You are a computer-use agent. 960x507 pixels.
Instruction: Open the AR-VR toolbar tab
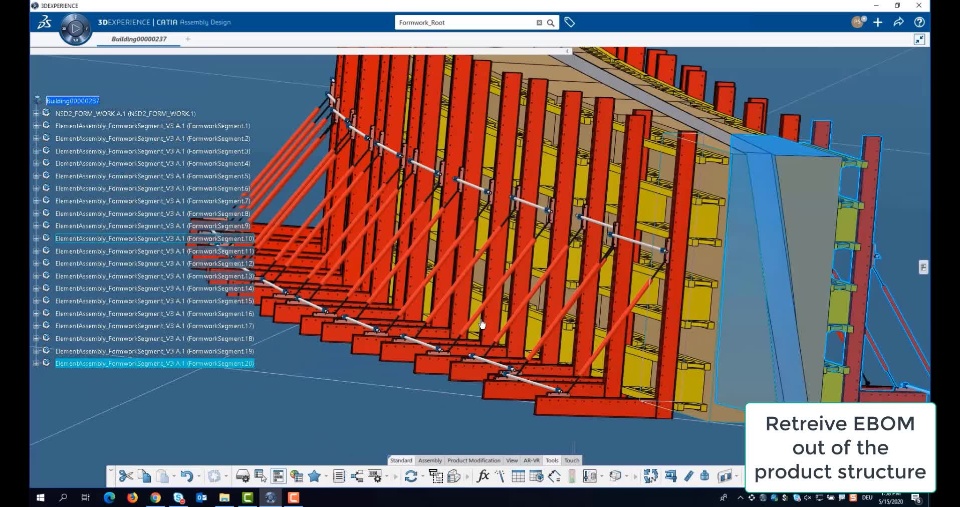tap(531, 460)
